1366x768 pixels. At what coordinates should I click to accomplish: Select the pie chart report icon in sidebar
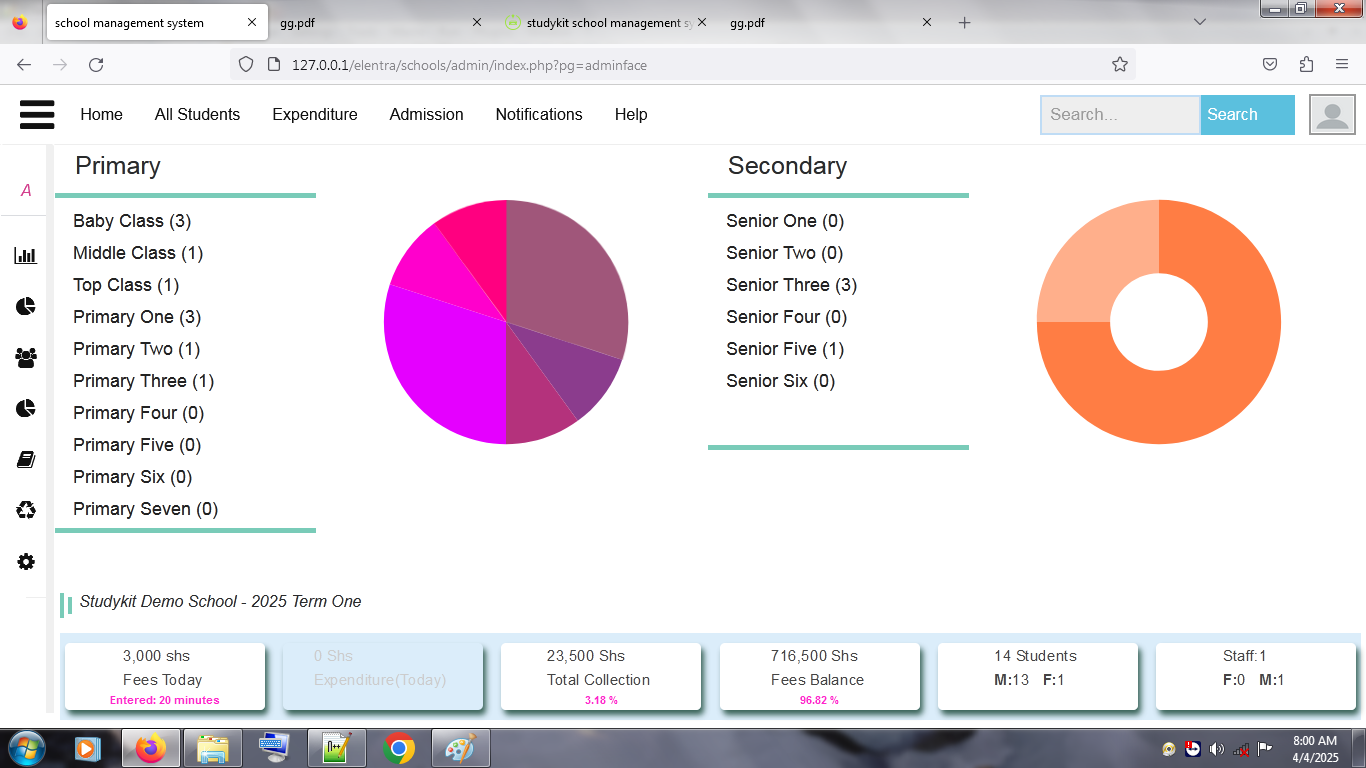click(25, 306)
